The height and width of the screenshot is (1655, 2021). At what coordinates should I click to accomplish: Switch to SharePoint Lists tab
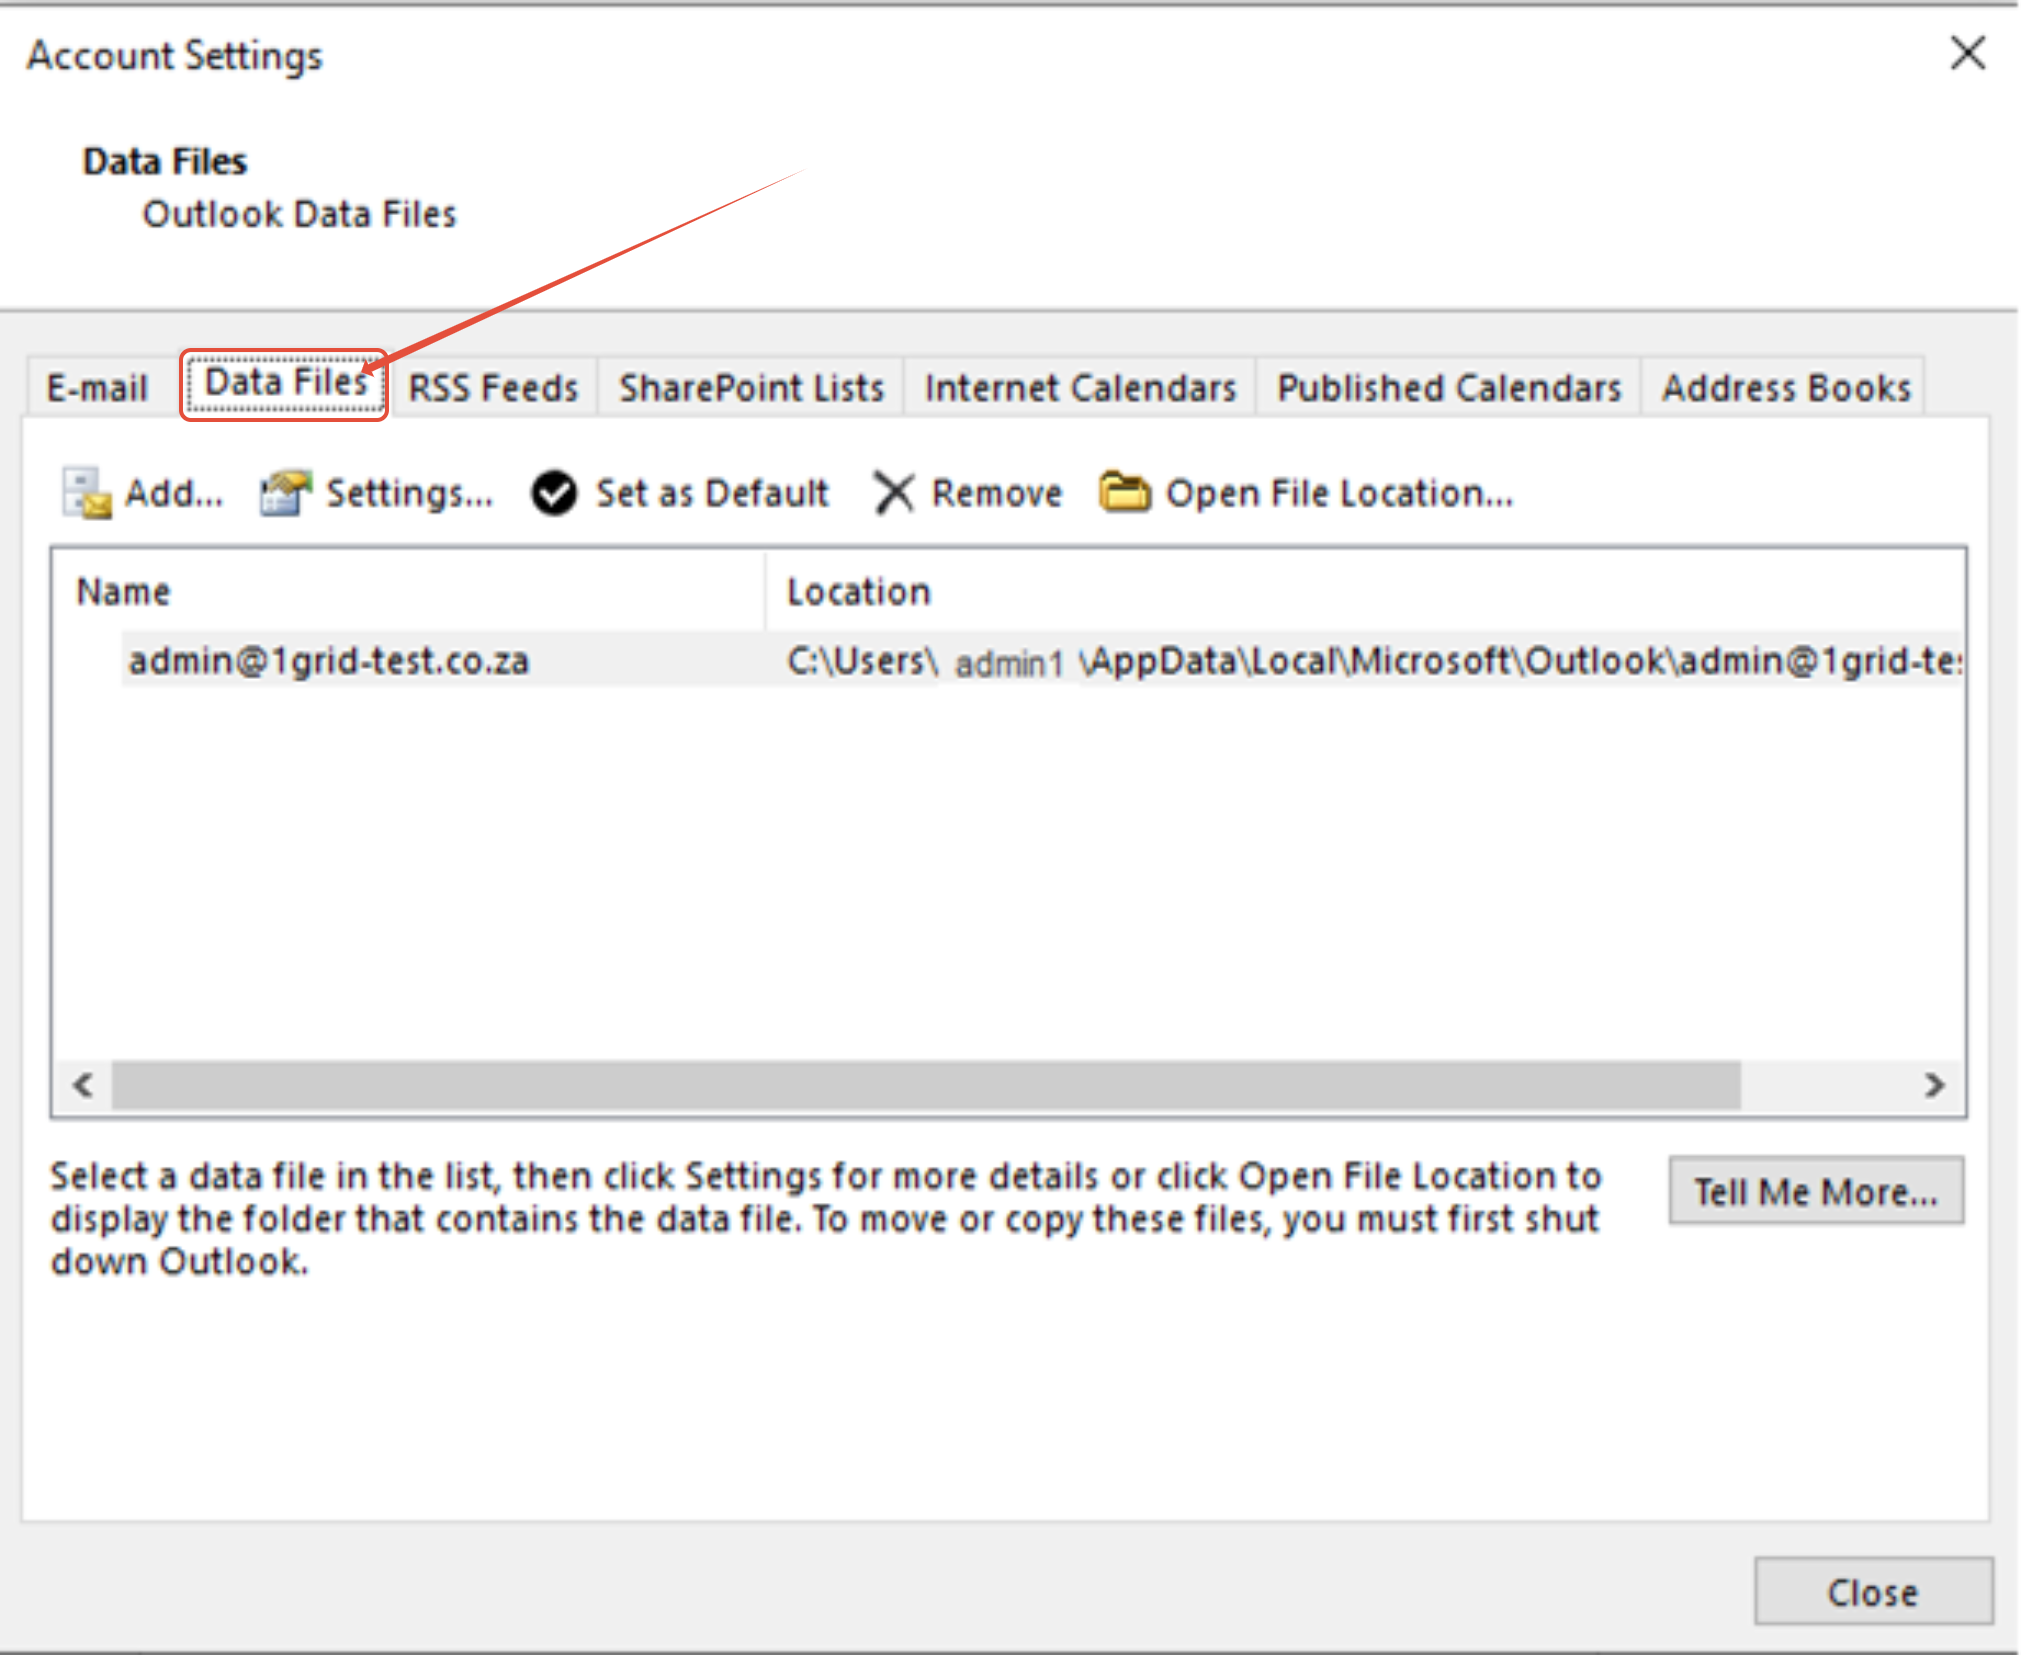[751, 388]
